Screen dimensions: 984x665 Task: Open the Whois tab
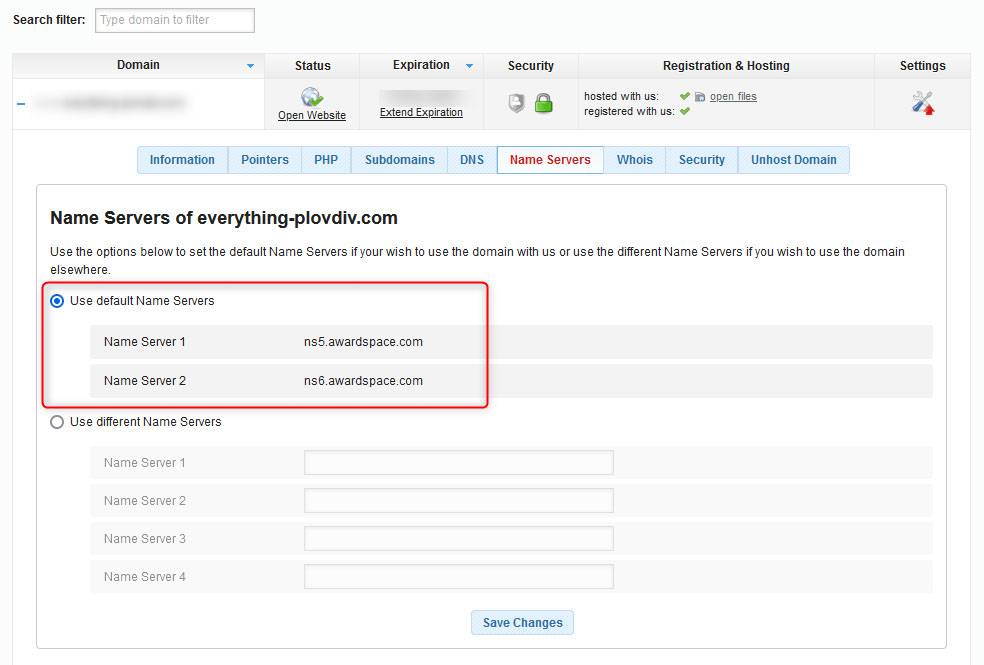point(634,159)
